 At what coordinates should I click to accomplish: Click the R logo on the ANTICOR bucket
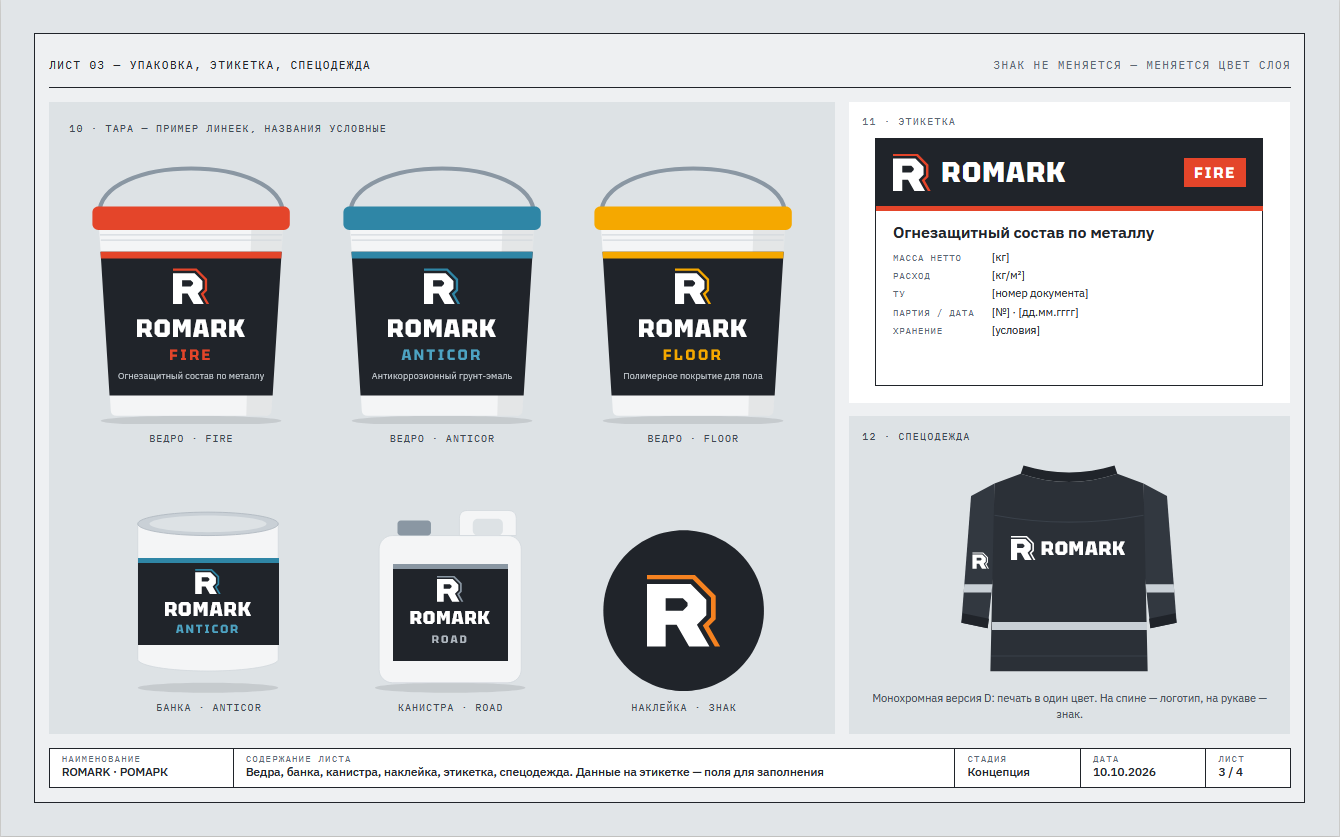coord(441,287)
